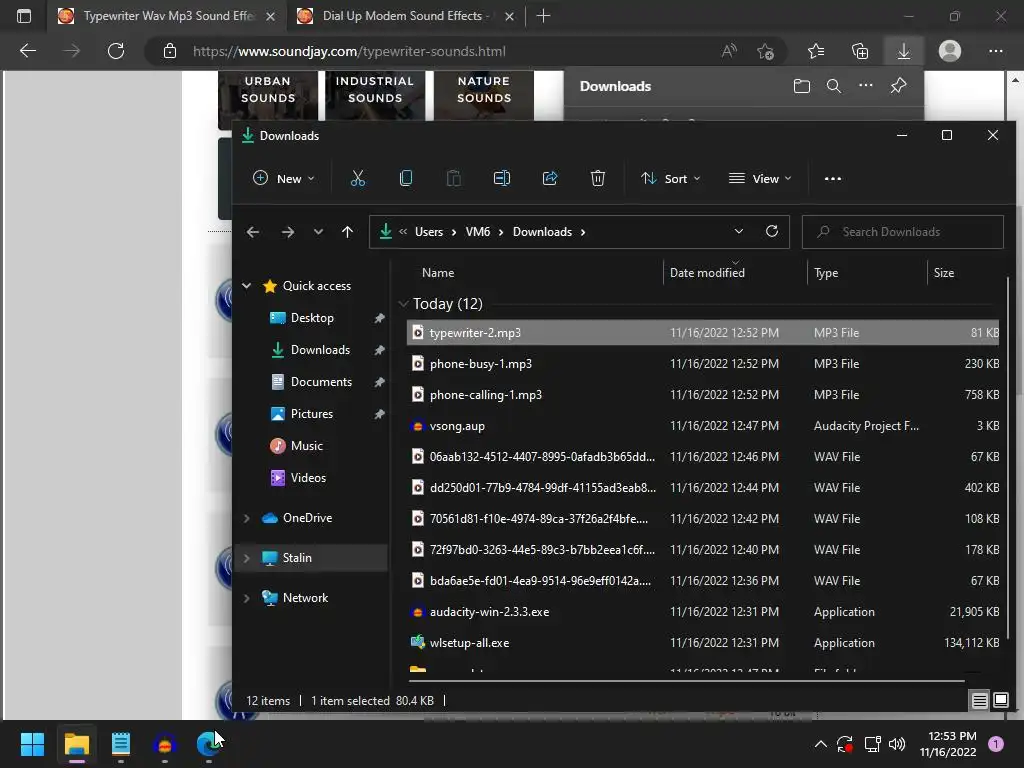Pin the Edge Downloads panel
Viewport: 1024px width, 768px height.
point(899,86)
